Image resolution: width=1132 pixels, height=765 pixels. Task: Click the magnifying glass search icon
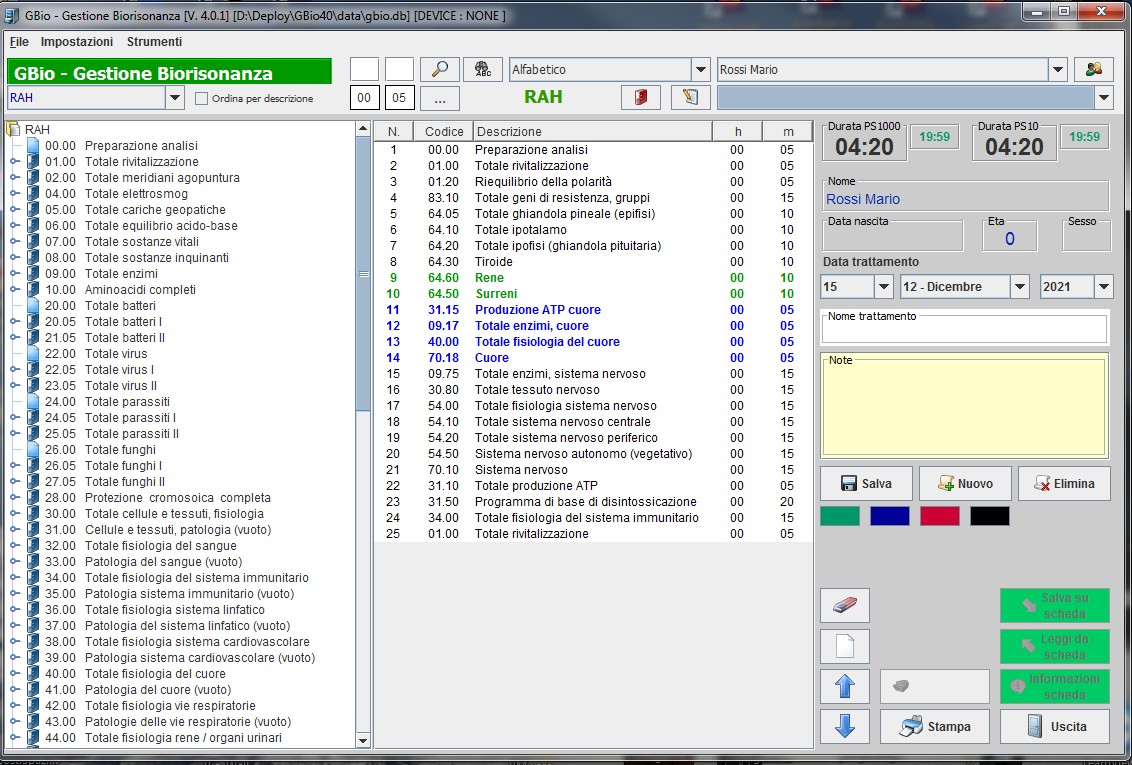439,69
